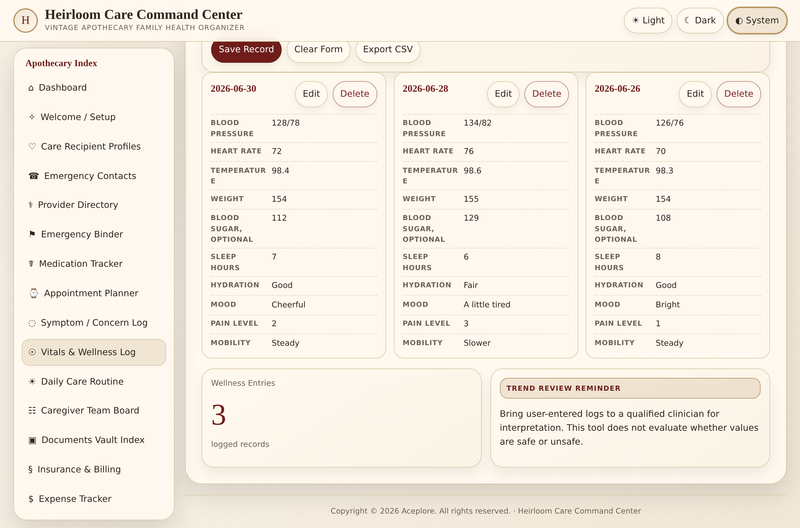This screenshot has width=800, height=528.
Task: Click the heart icon beside Care Recipient Profiles
Action: coord(32,146)
